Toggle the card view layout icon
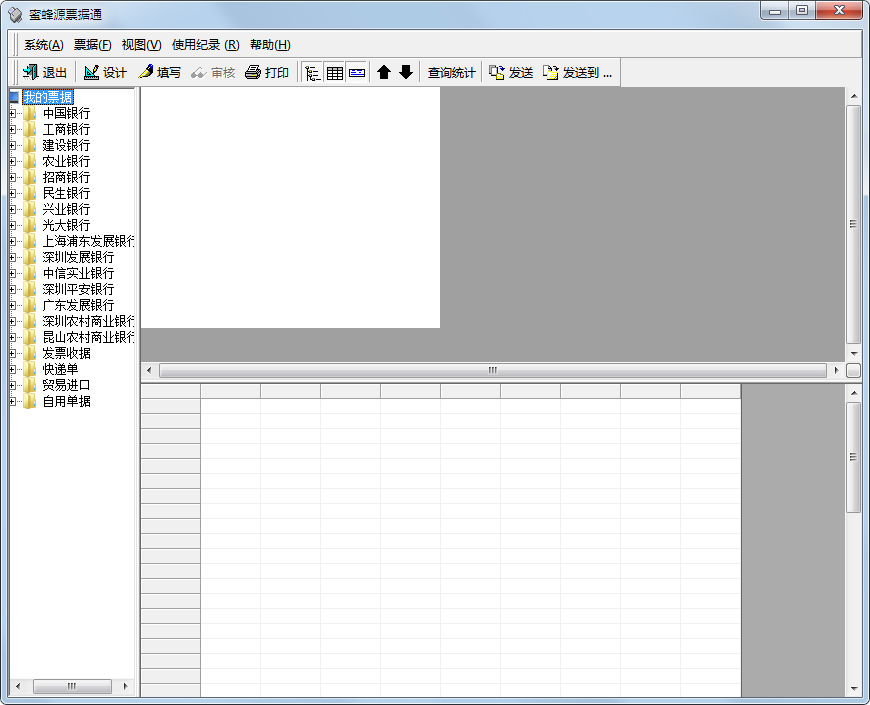This screenshot has height=705, width=870. coord(357,71)
